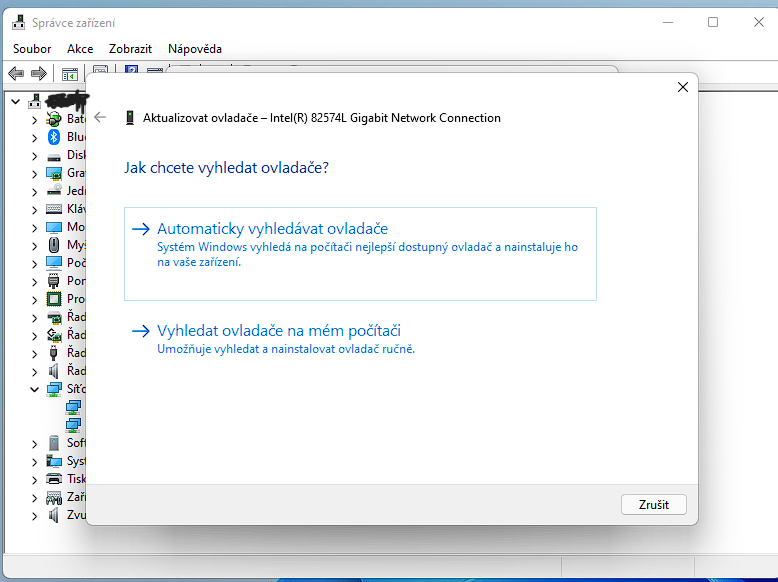Image resolution: width=778 pixels, height=582 pixels.
Task: Expand the mouse devices category chevron
Action: (34, 245)
